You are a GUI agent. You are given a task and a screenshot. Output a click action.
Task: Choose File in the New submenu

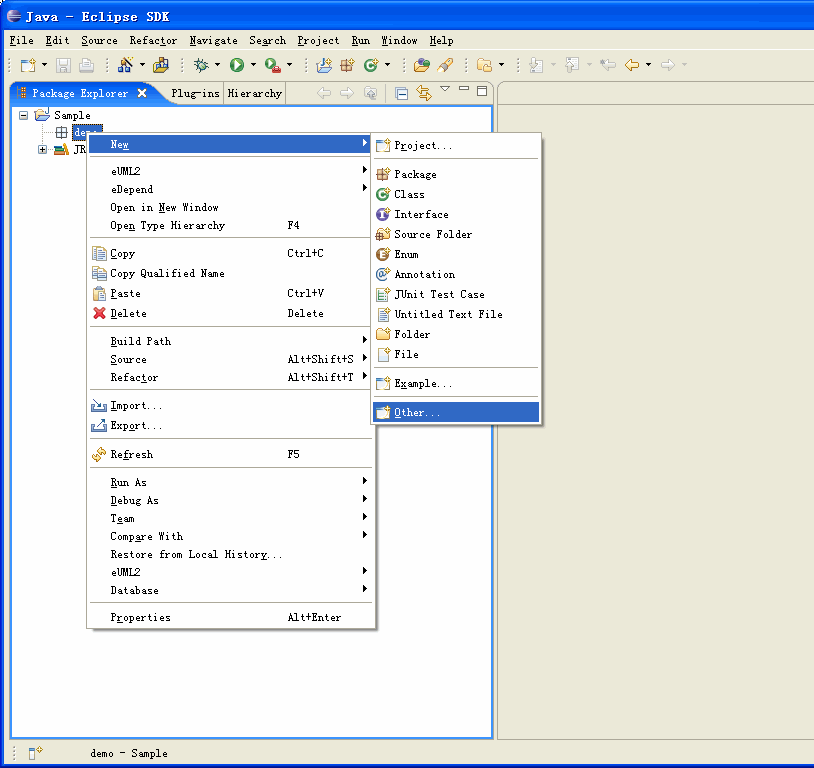[x=456, y=354]
